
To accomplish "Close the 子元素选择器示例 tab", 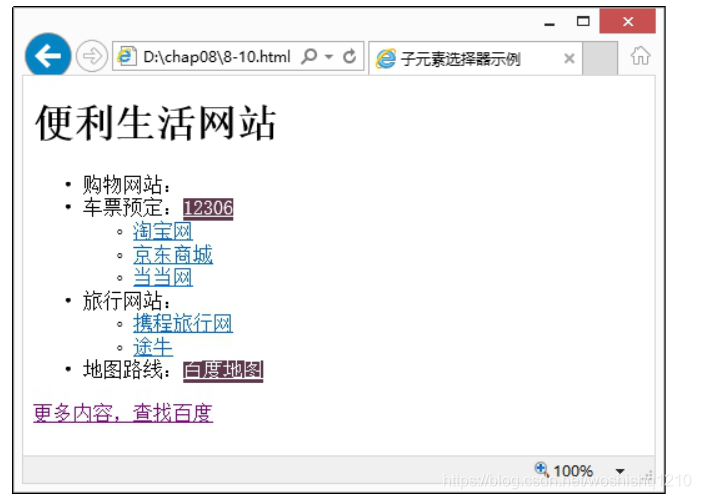I will tap(569, 59).
